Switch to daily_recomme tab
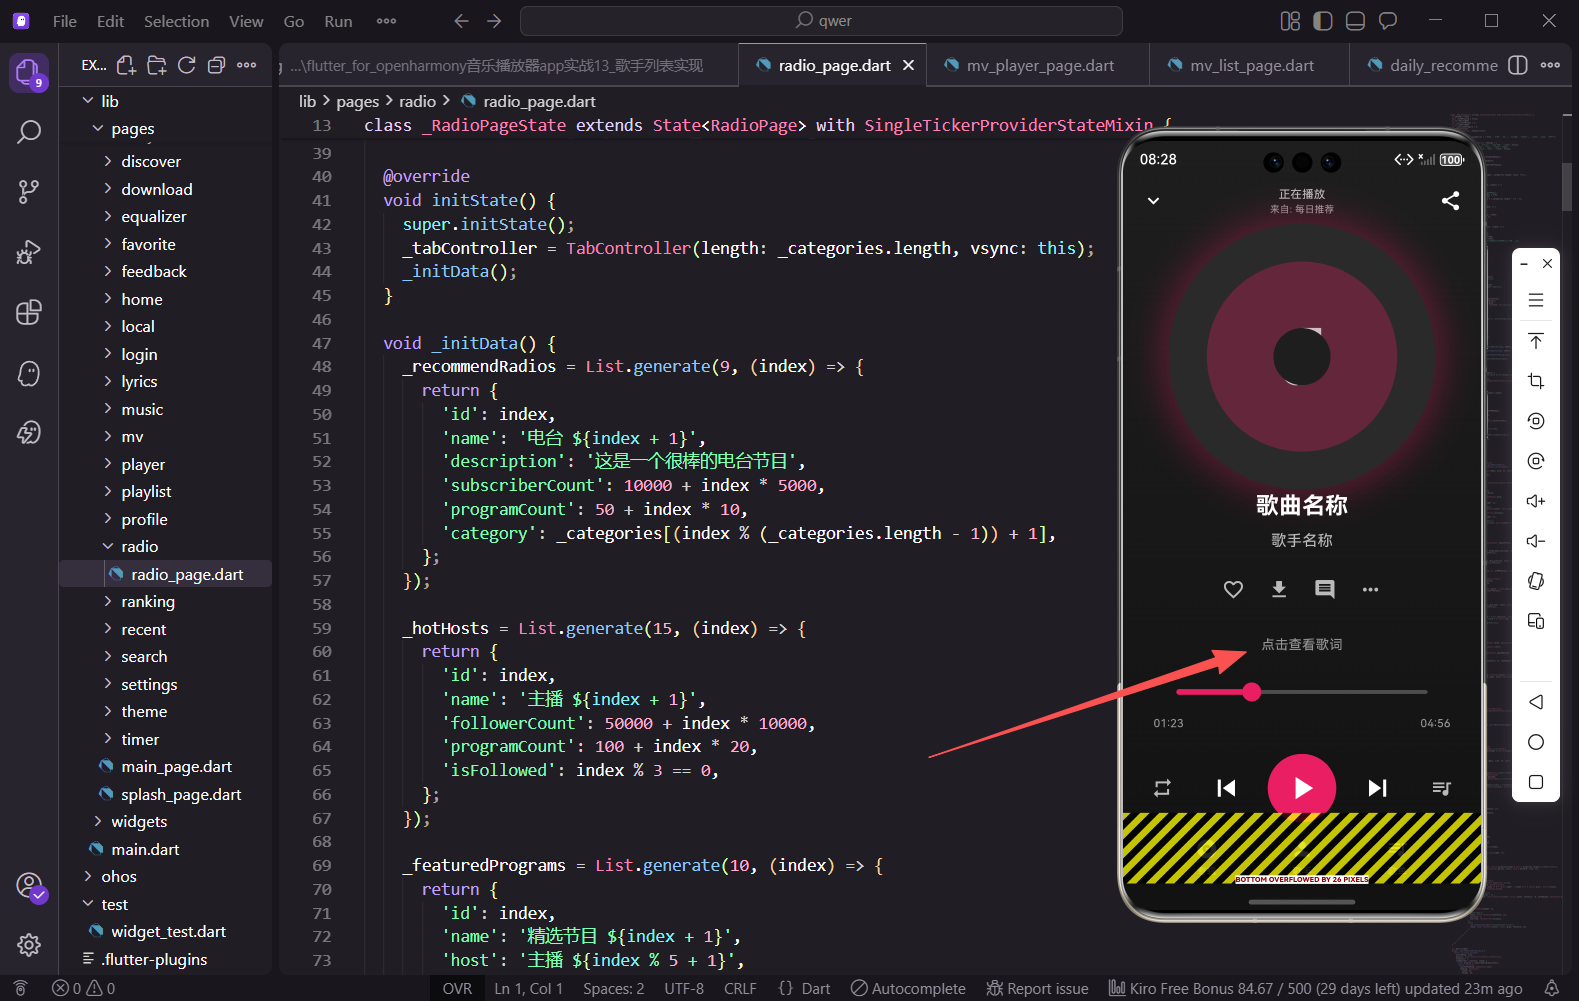 tap(1432, 65)
